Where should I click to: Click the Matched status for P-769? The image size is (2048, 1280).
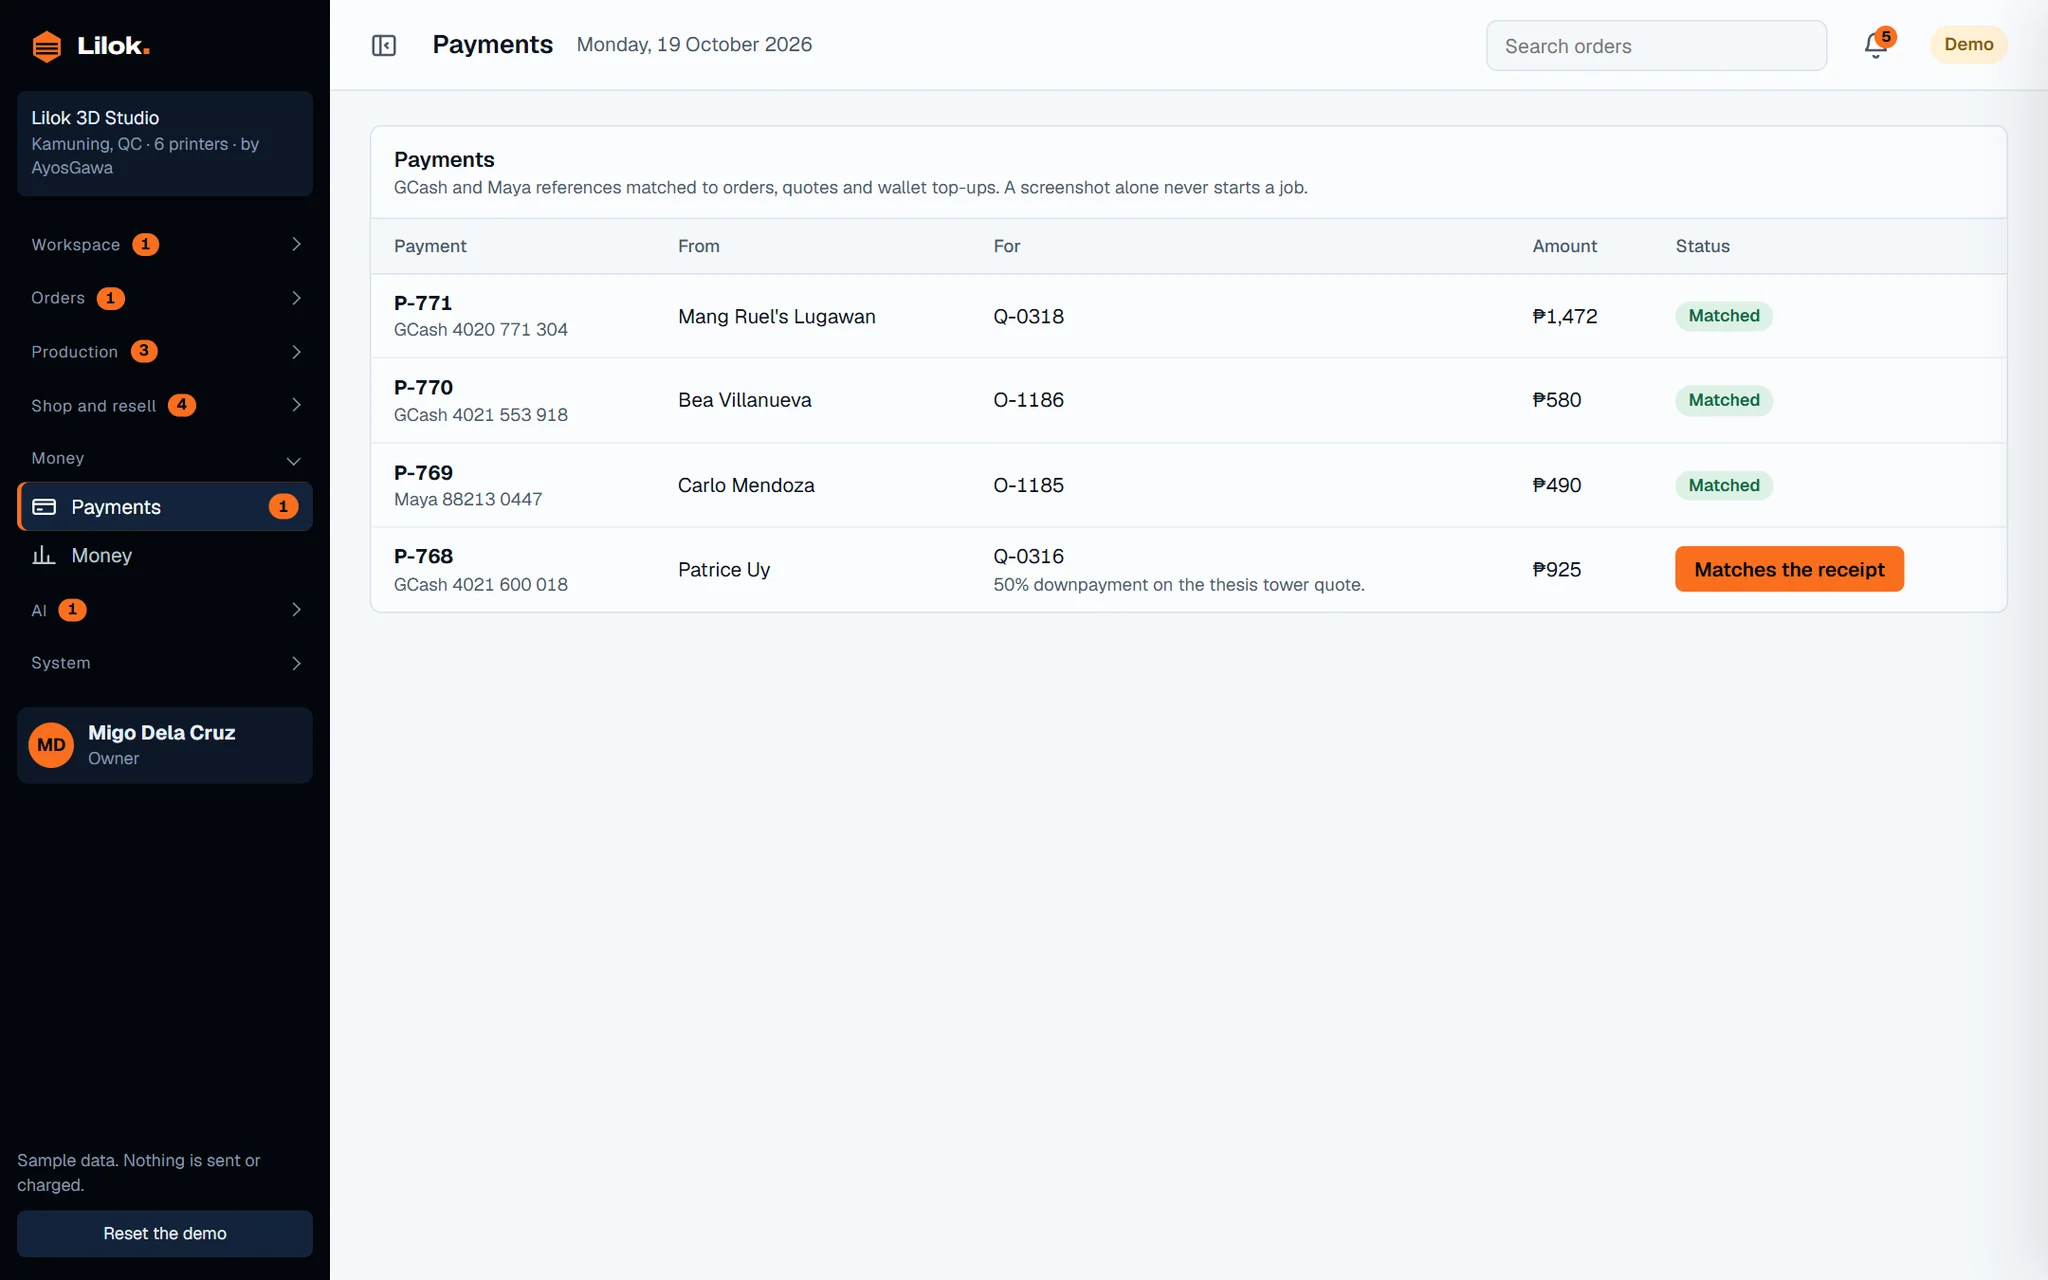pos(1724,485)
